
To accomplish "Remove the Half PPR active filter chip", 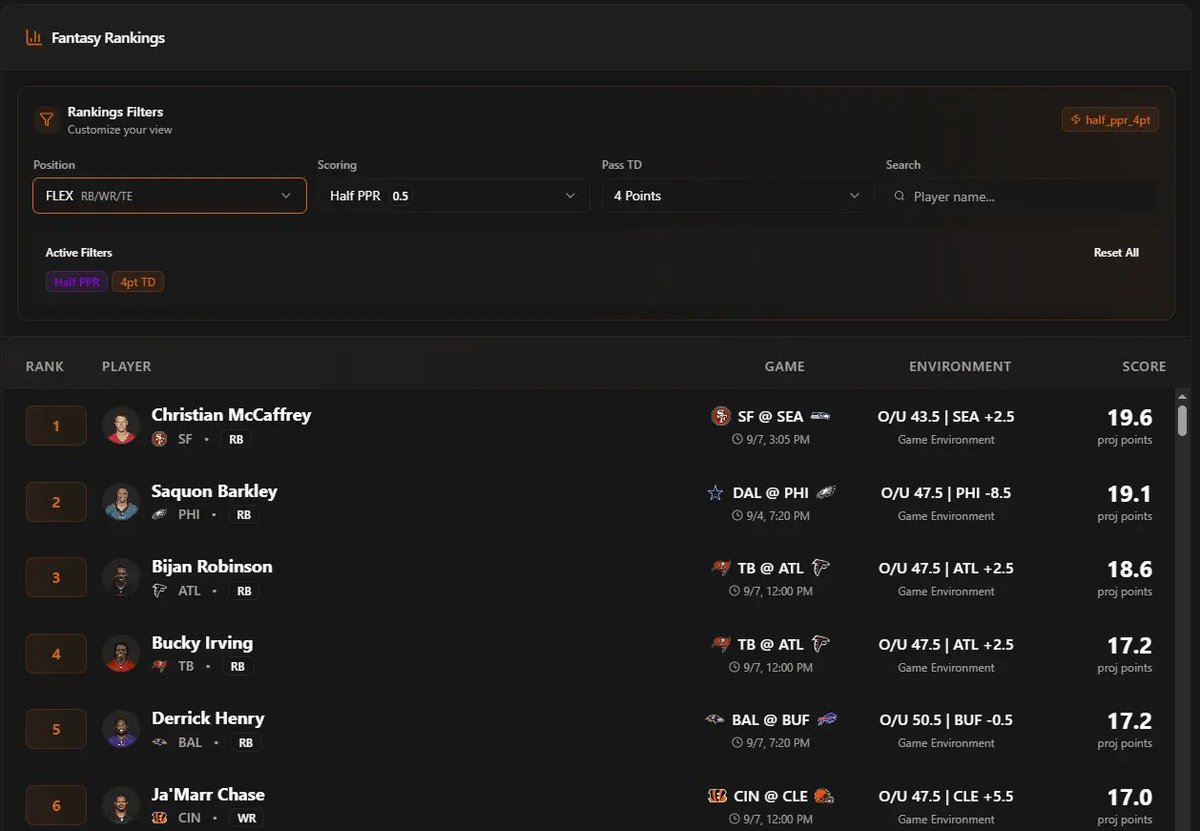I will (x=77, y=282).
